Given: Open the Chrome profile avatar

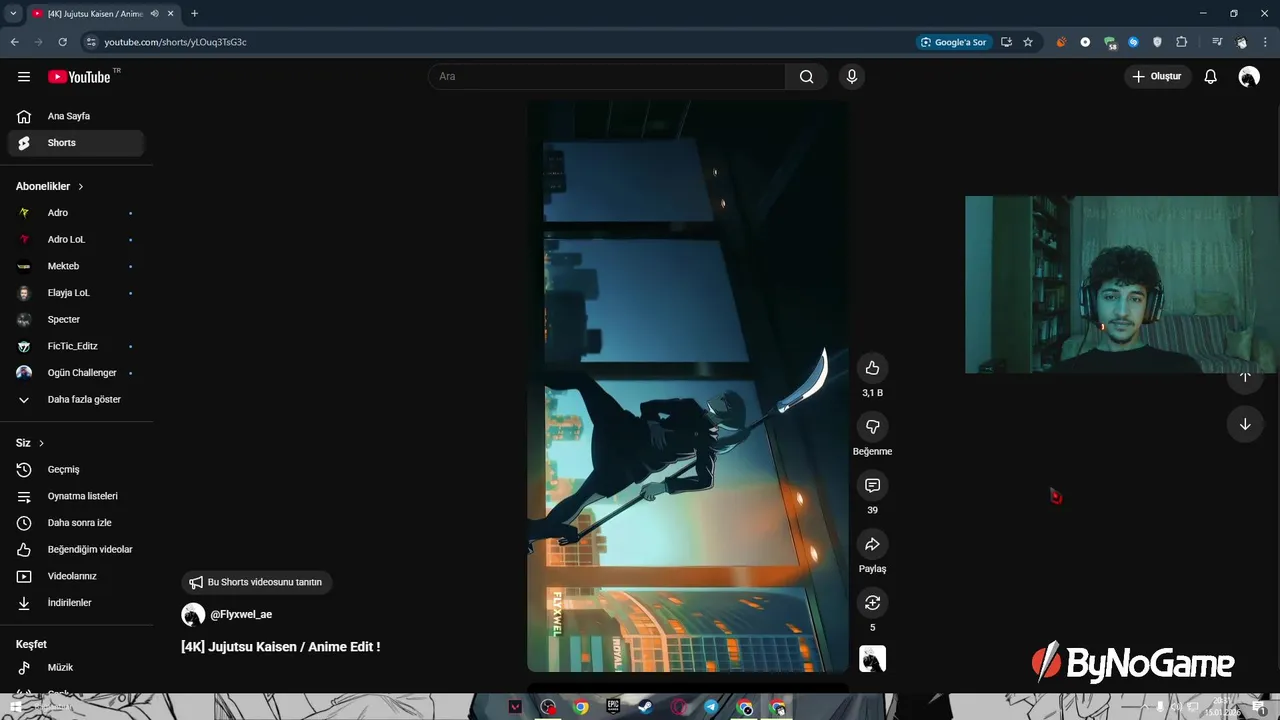Looking at the screenshot, I should click(x=1241, y=42).
